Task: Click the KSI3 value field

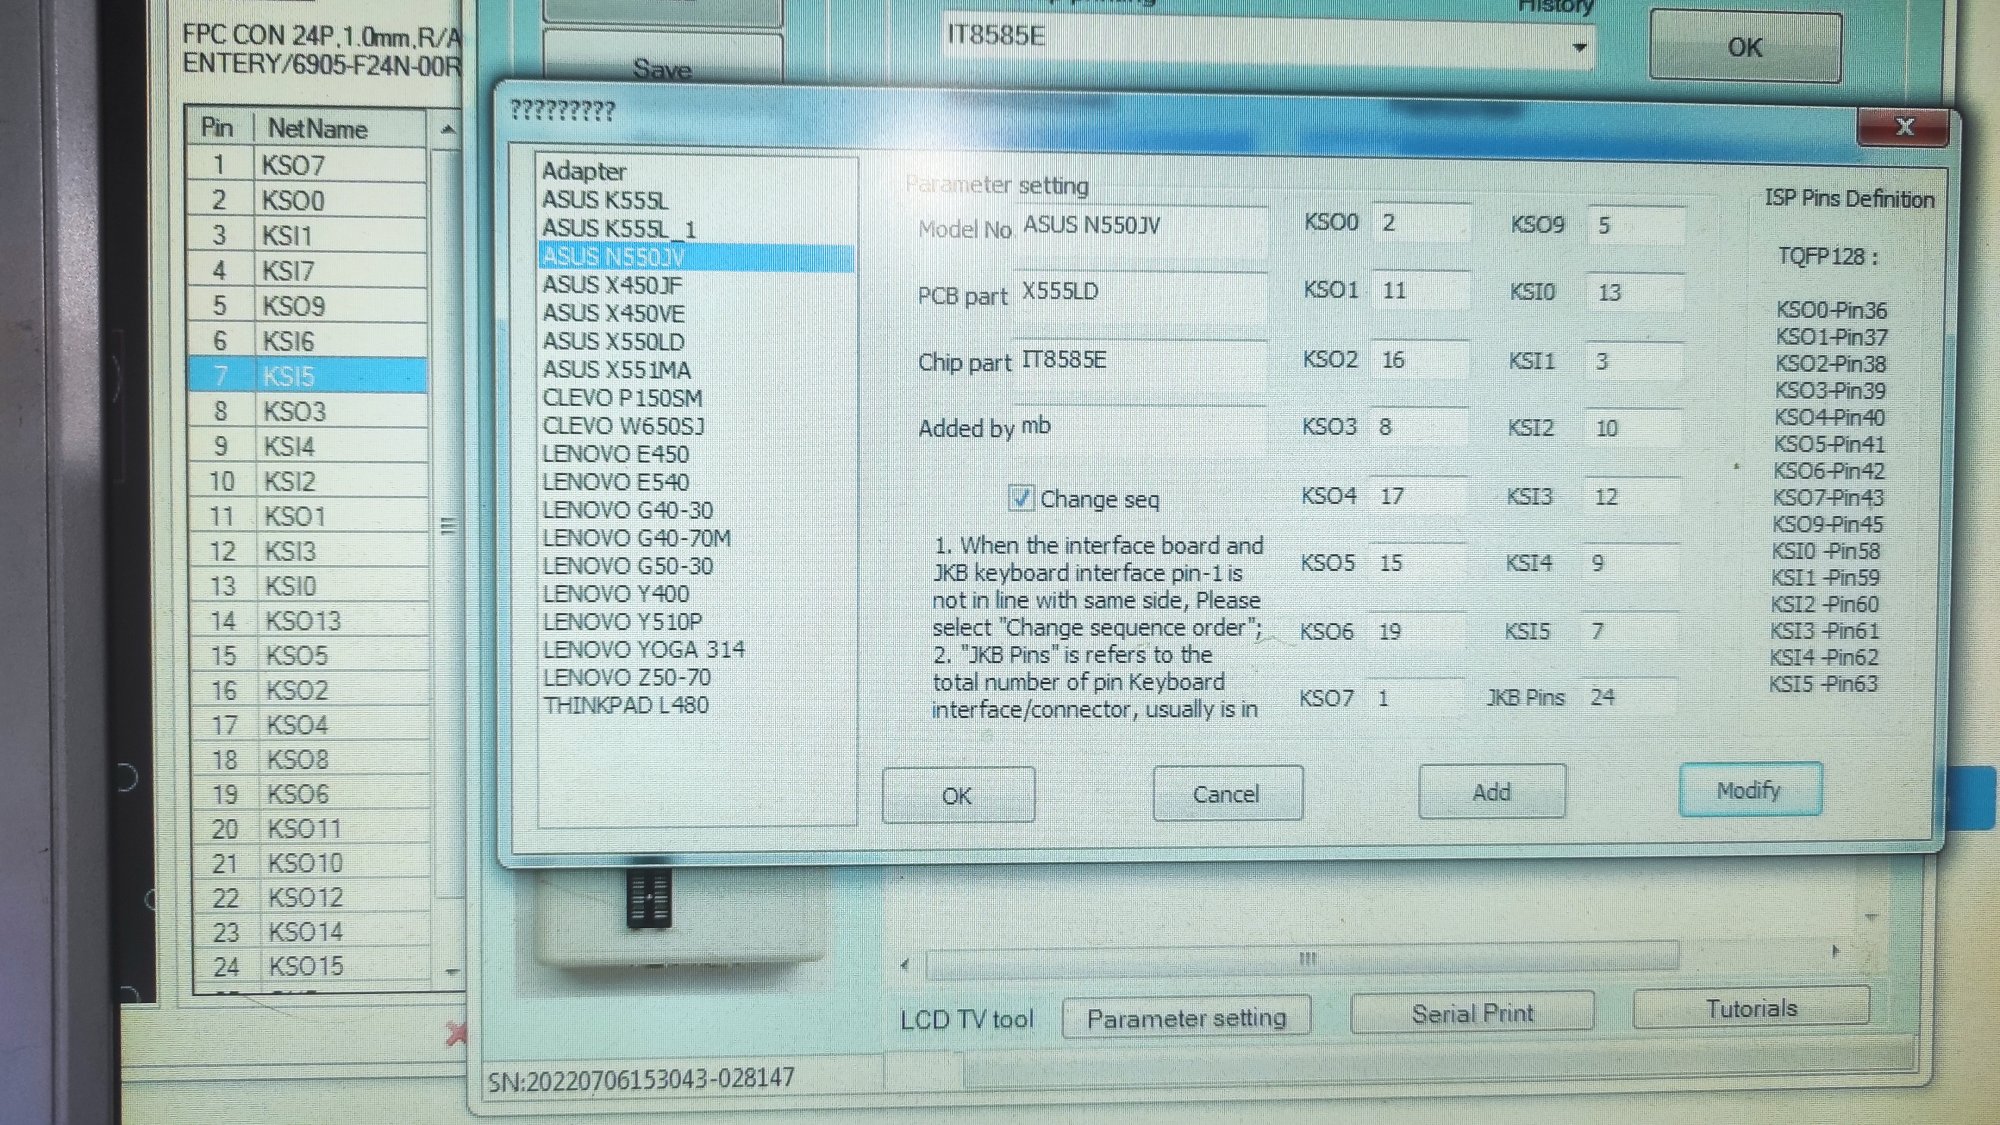Action: point(1633,496)
